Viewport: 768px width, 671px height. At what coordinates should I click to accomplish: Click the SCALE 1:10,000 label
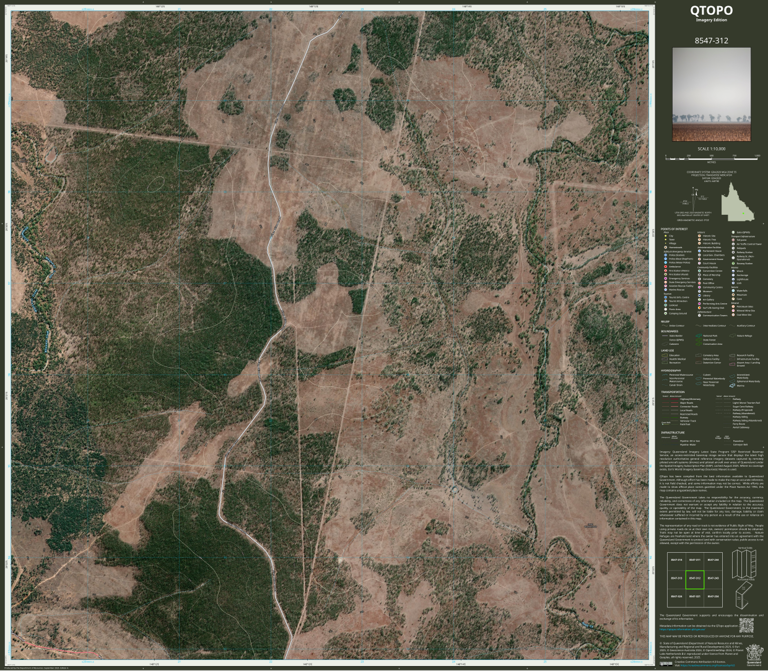(x=711, y=148)
